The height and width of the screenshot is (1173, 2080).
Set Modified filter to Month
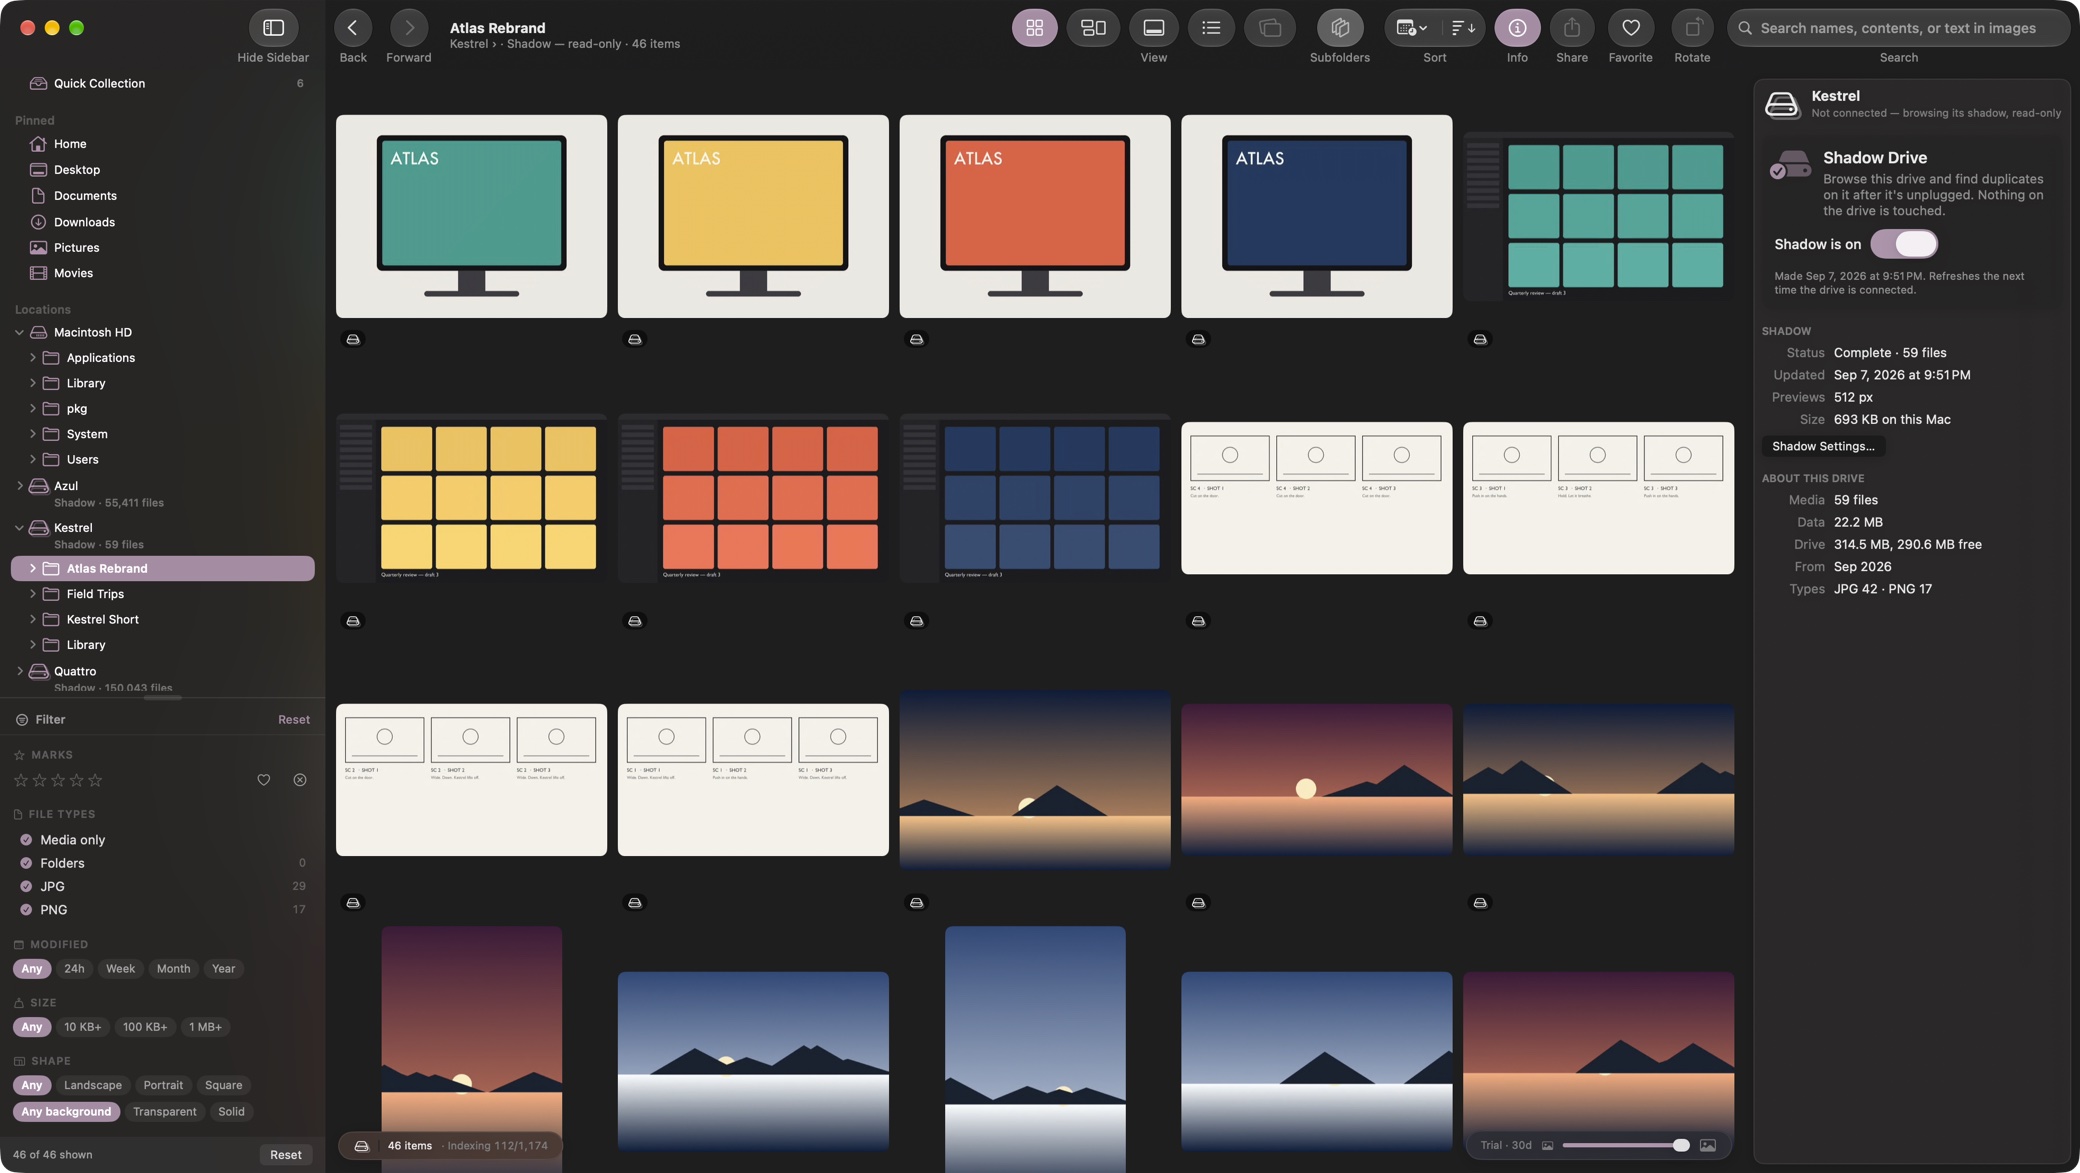point(173,969)
